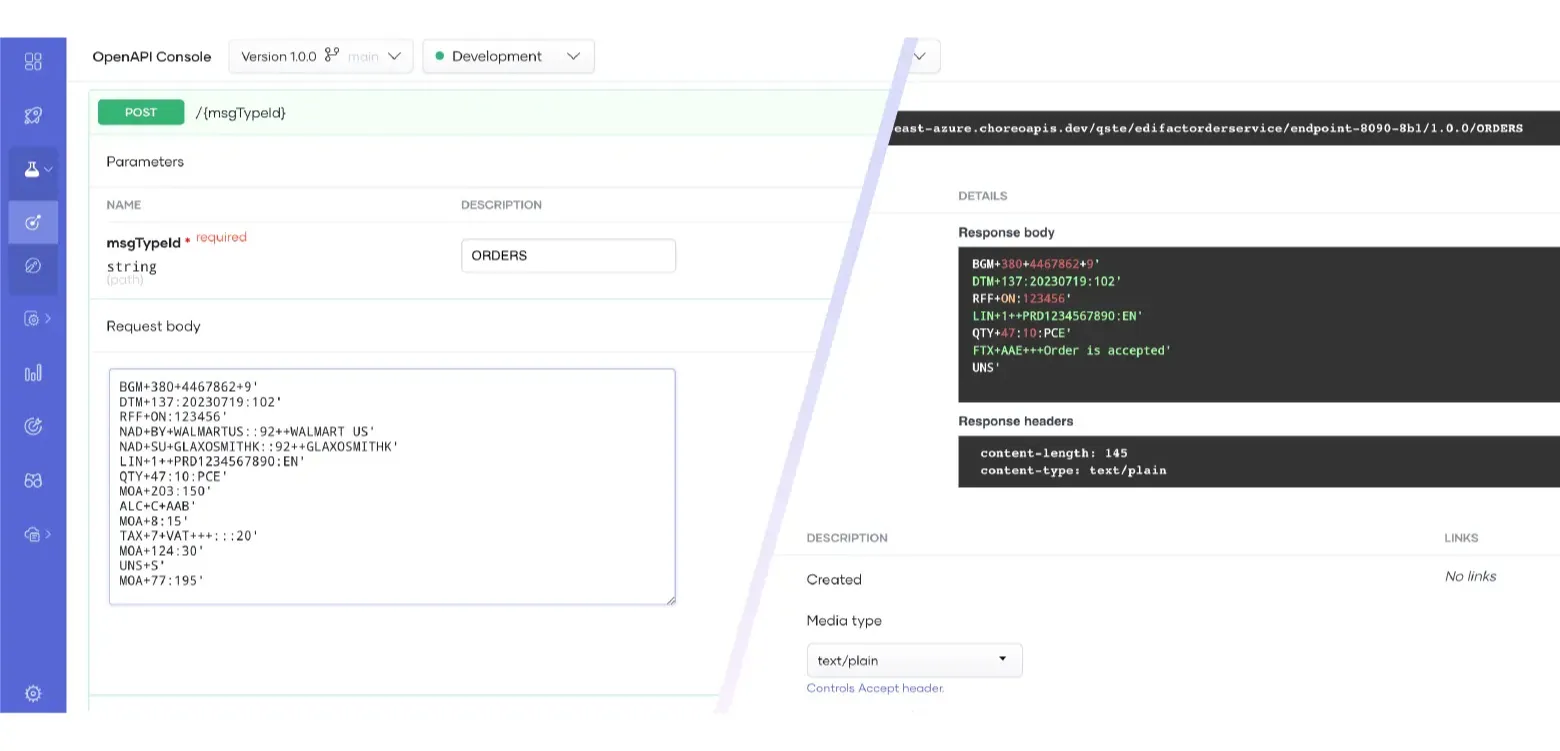Open the overview grid icon in sidebar
Image resolution: width=1560 pixels, height=751 pixels.
[33, 62]
